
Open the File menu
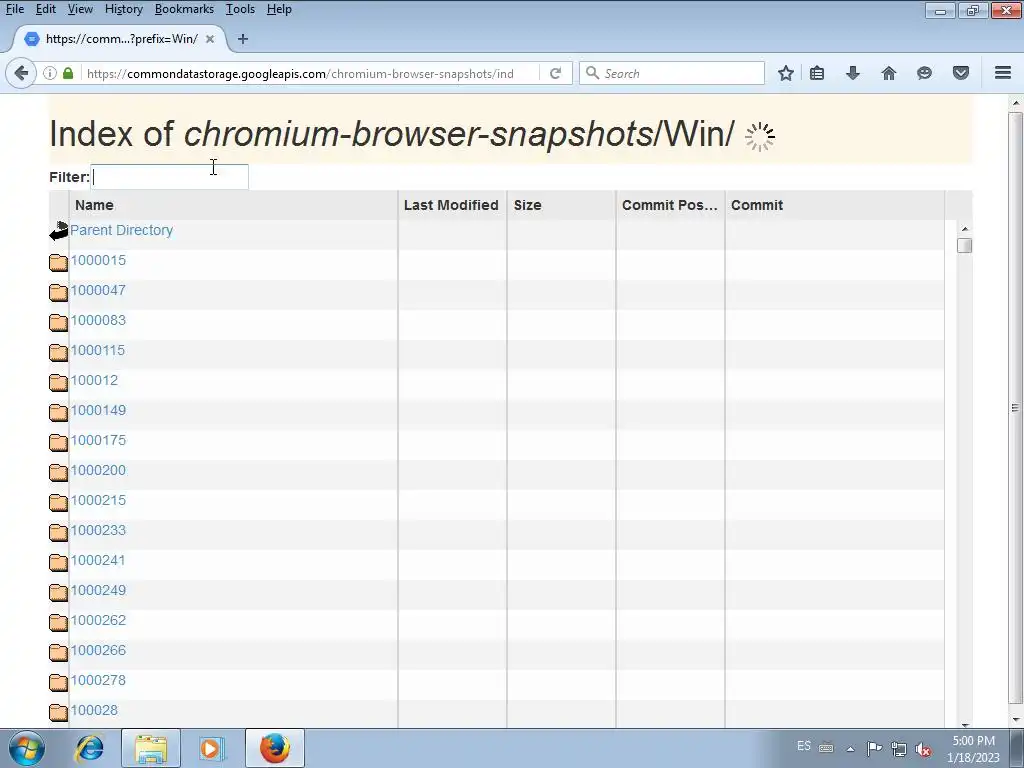coord(14,9)
